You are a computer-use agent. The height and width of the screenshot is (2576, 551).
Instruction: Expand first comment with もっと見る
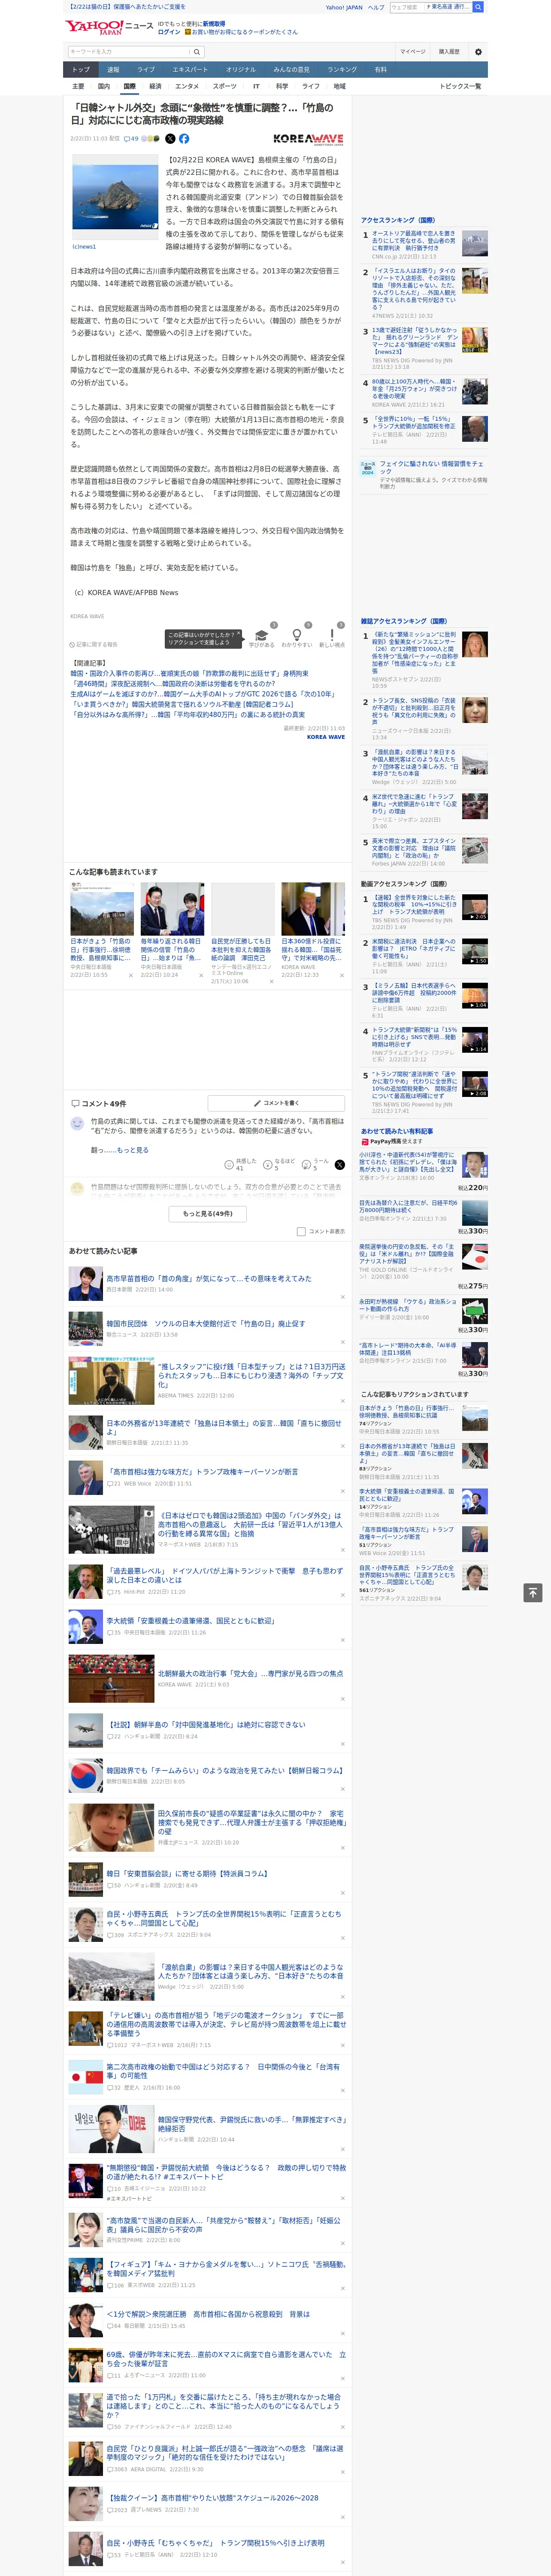click(132, 1150)
